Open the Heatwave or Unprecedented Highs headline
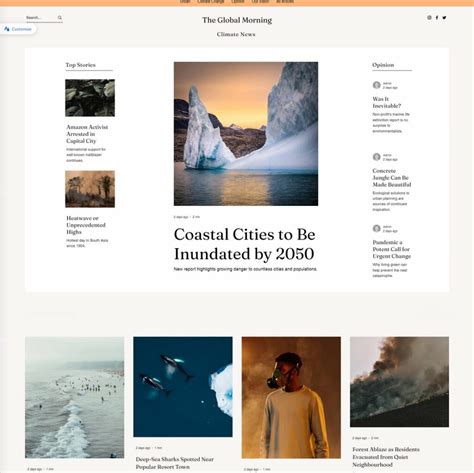This screenshot has width=474, height=473. pyautogui.click(x=86, y=225)
